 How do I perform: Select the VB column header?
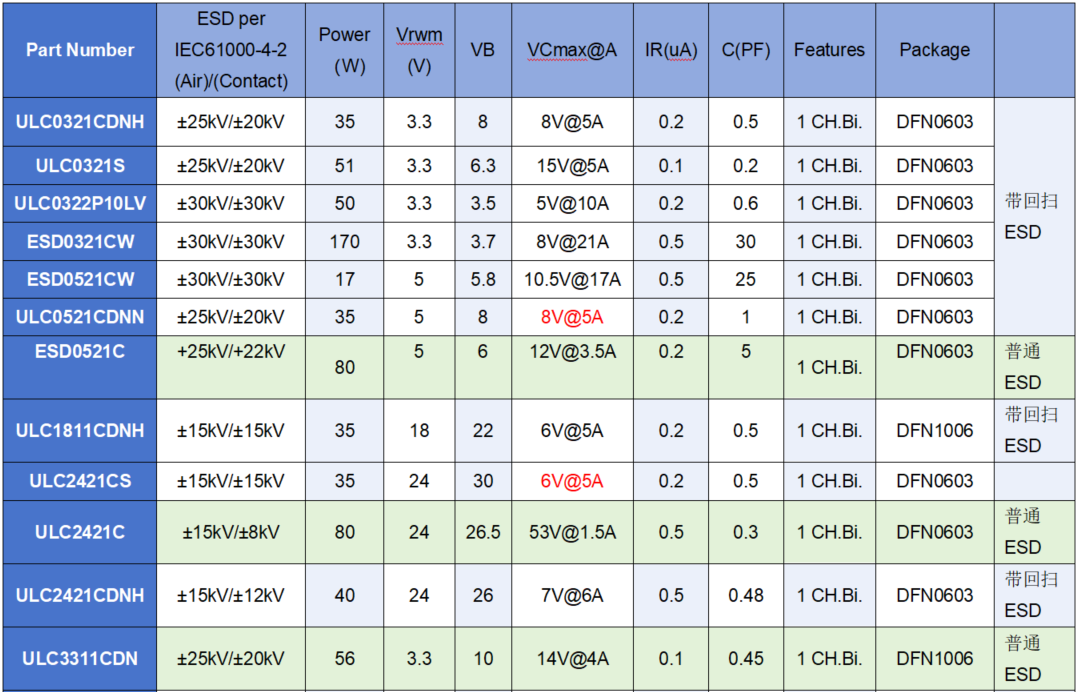[x=483, y=50]
